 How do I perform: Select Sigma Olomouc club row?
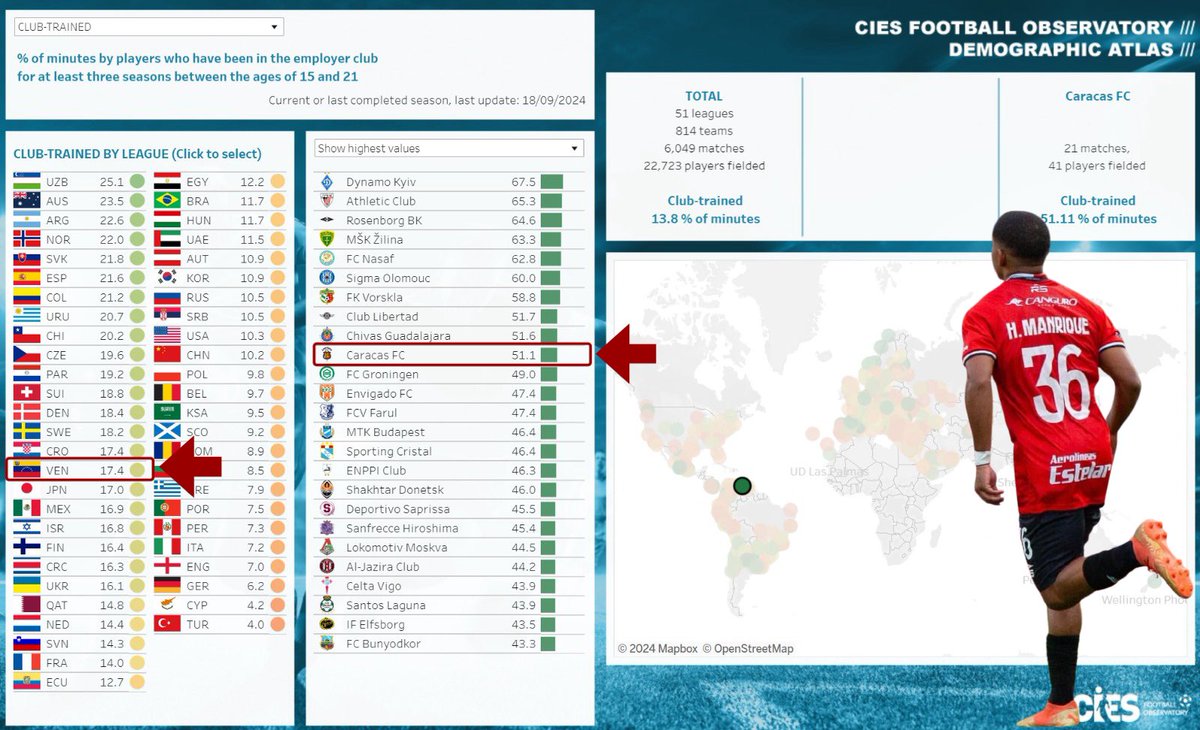tap(449, 278)
